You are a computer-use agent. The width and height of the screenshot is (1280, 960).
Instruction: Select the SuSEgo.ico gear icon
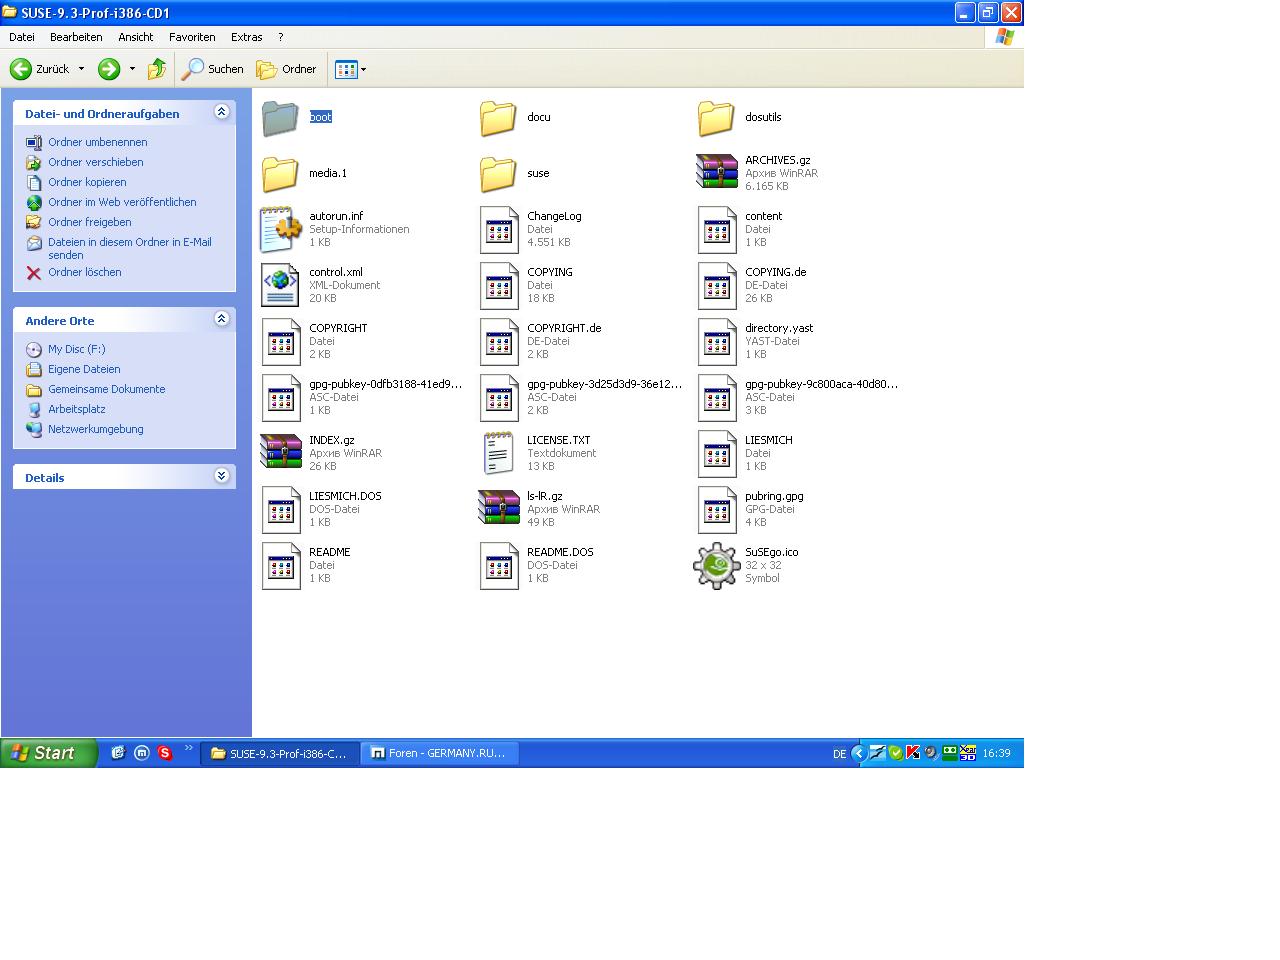point(717,566)
